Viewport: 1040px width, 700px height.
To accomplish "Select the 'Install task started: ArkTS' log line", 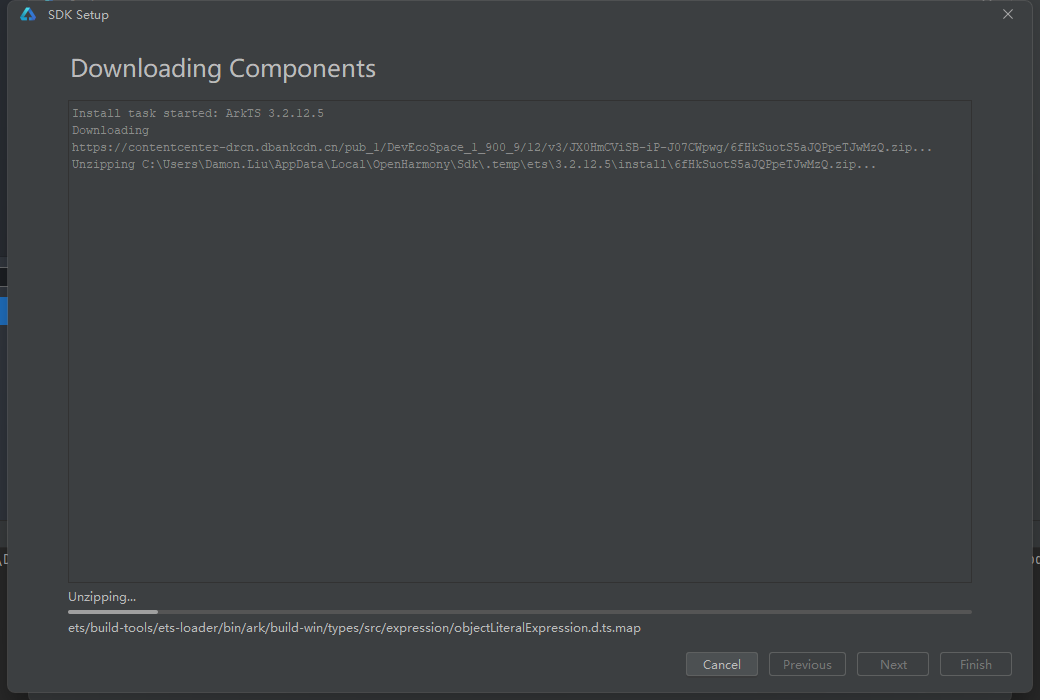I will click(198, 113).
